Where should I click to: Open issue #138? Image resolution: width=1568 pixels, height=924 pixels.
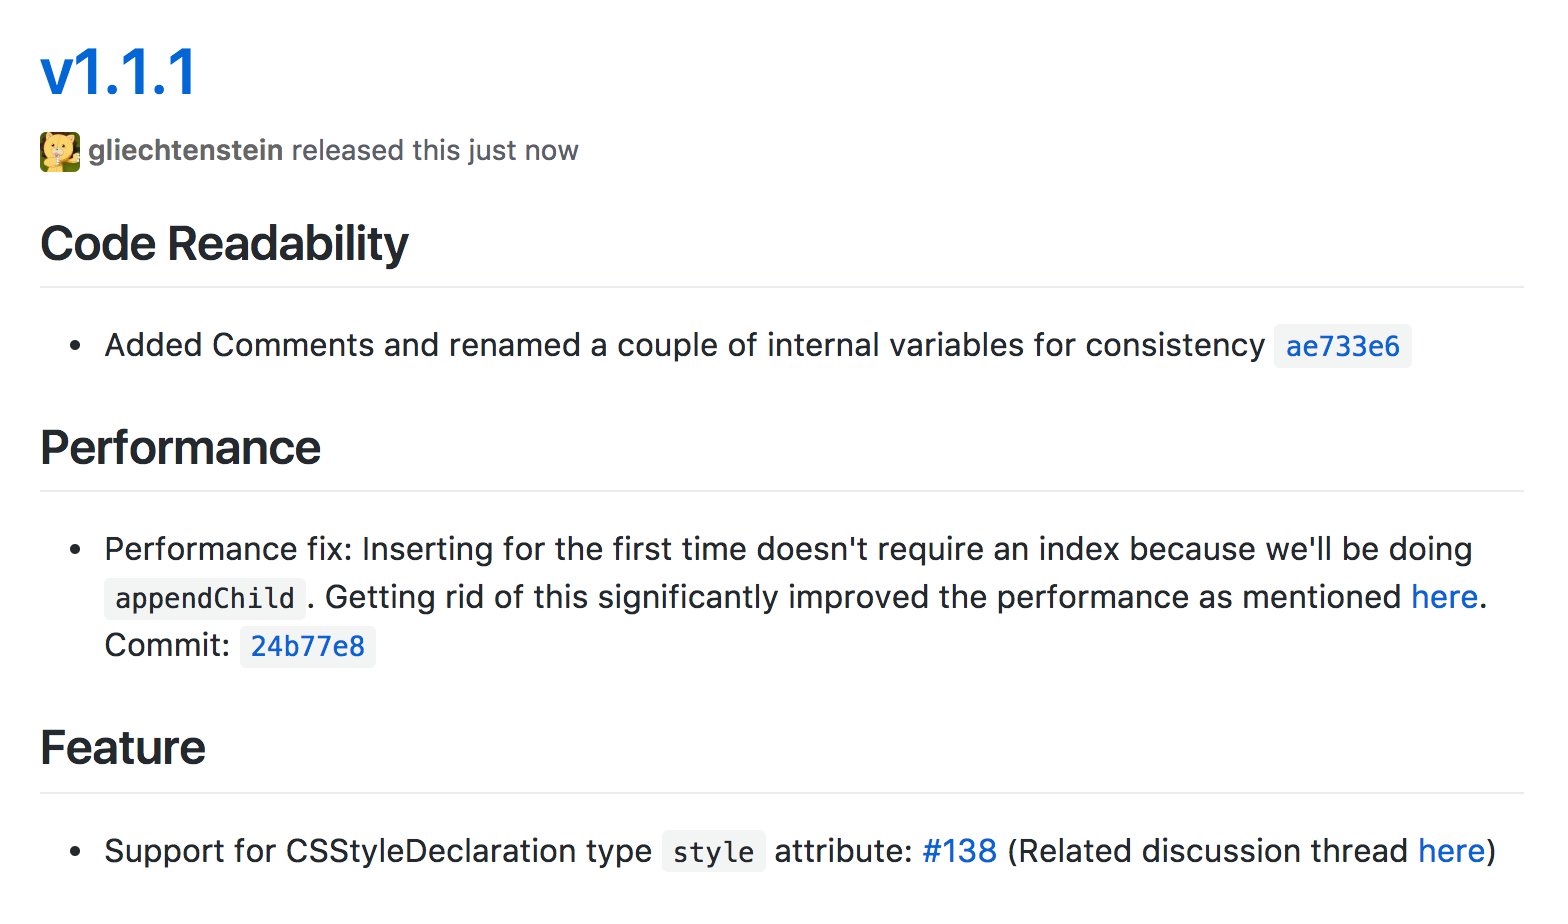[959, 851]
